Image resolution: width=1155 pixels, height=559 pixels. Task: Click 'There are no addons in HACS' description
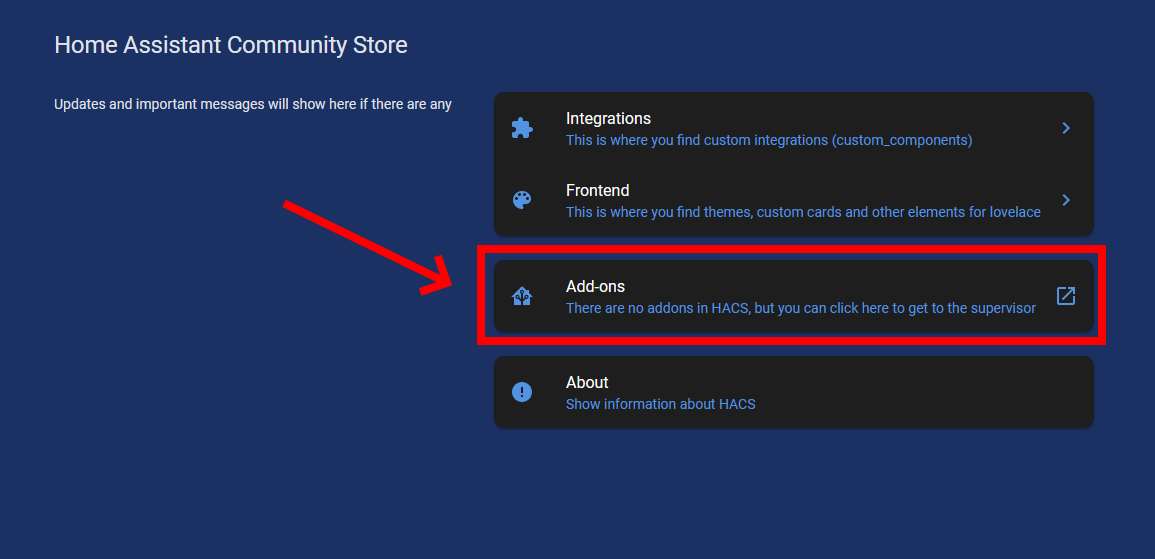pyautogui.click(x=801, y=309)
